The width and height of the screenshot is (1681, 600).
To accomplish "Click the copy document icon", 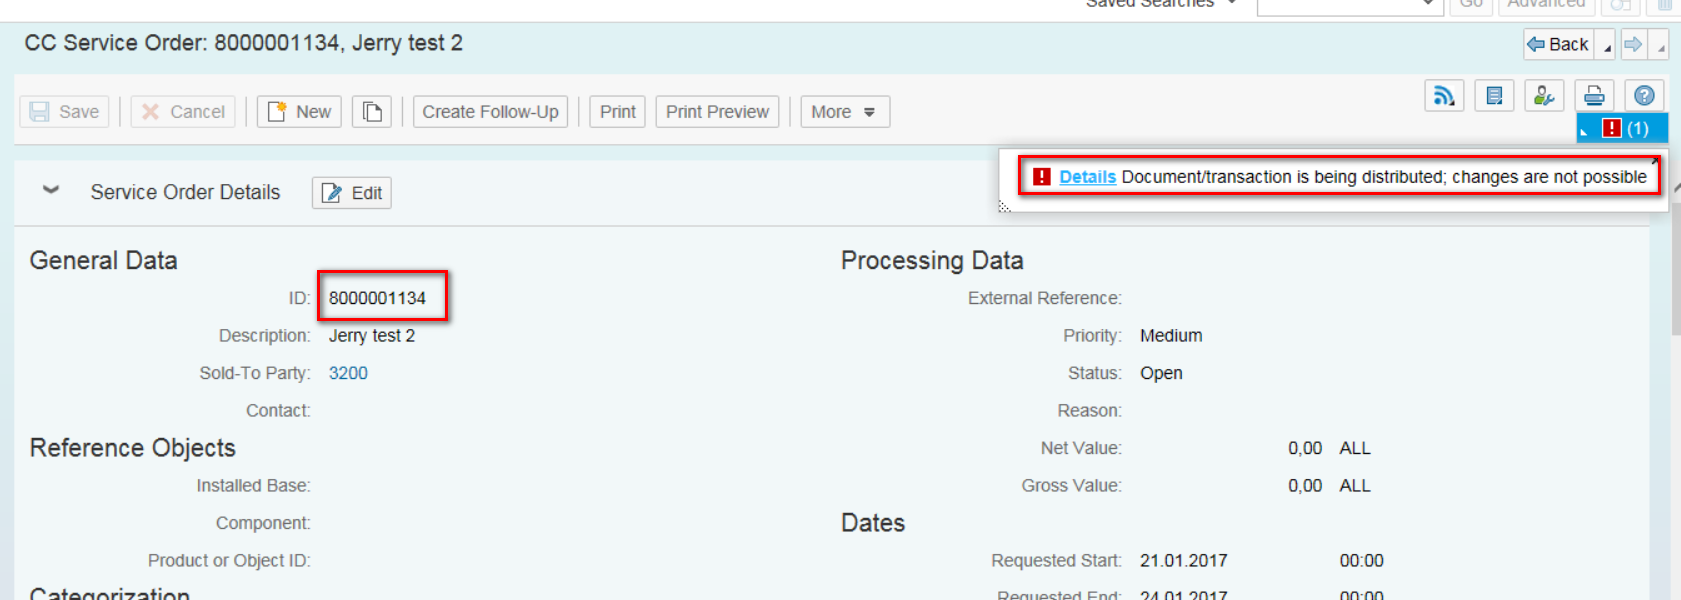I will tap(372, 112).
